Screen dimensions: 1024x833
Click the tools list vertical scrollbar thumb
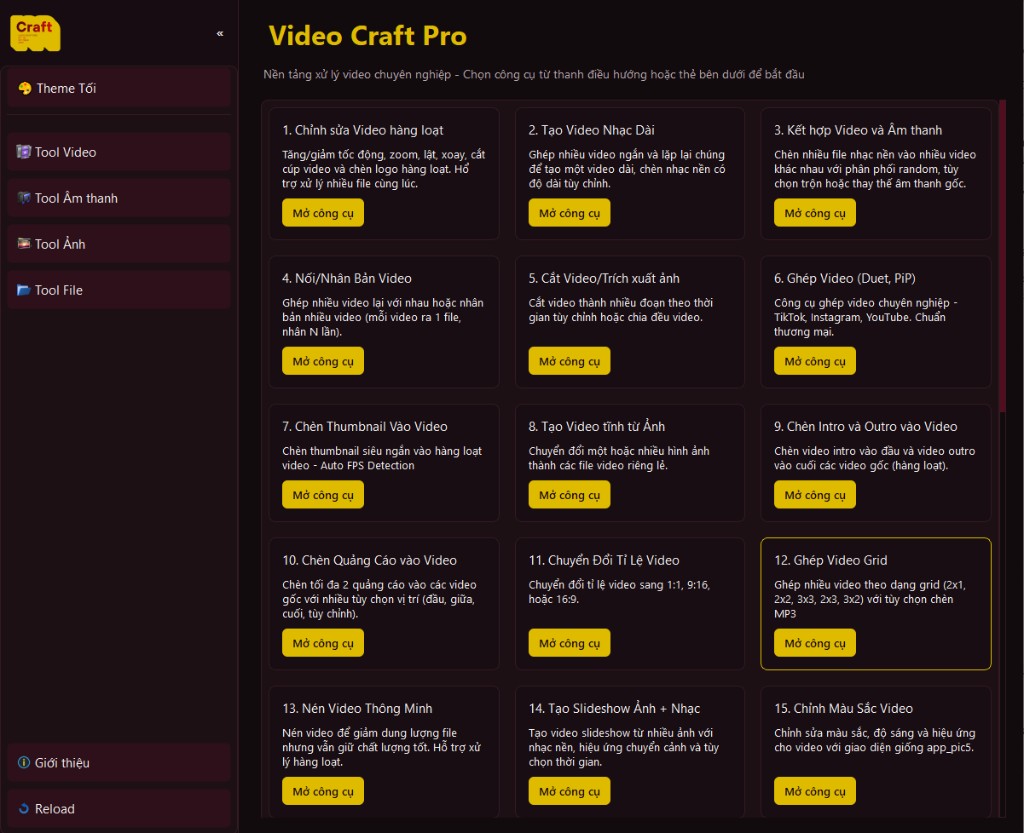pos(1002,256)
